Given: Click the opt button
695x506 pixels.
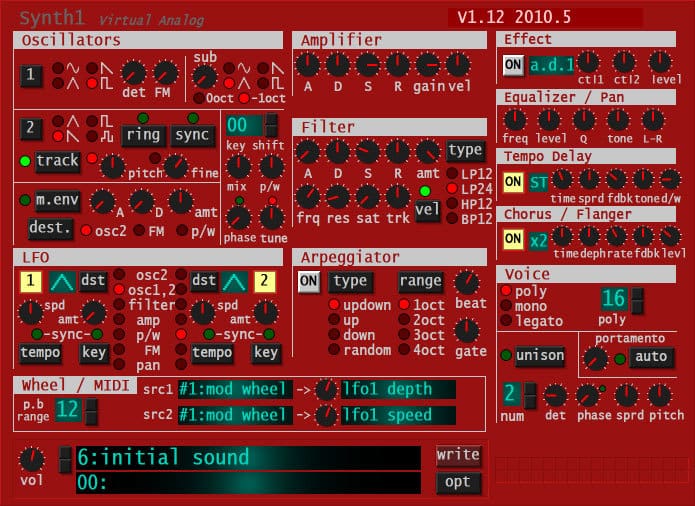Looking at the screenshot, I should pyautogui.click(x=458, y=483).
